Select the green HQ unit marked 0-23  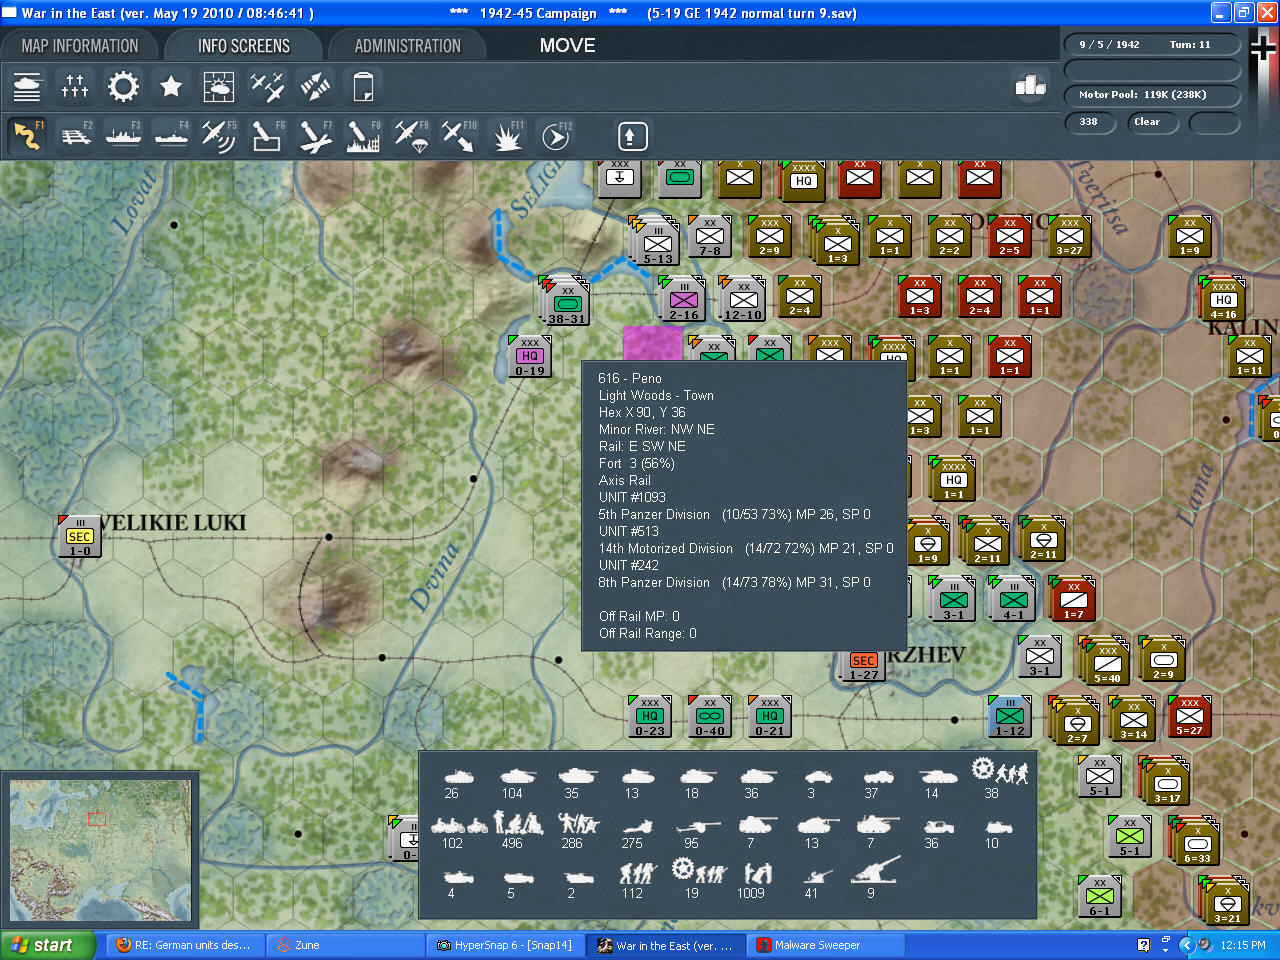click(x=649, y=717)
